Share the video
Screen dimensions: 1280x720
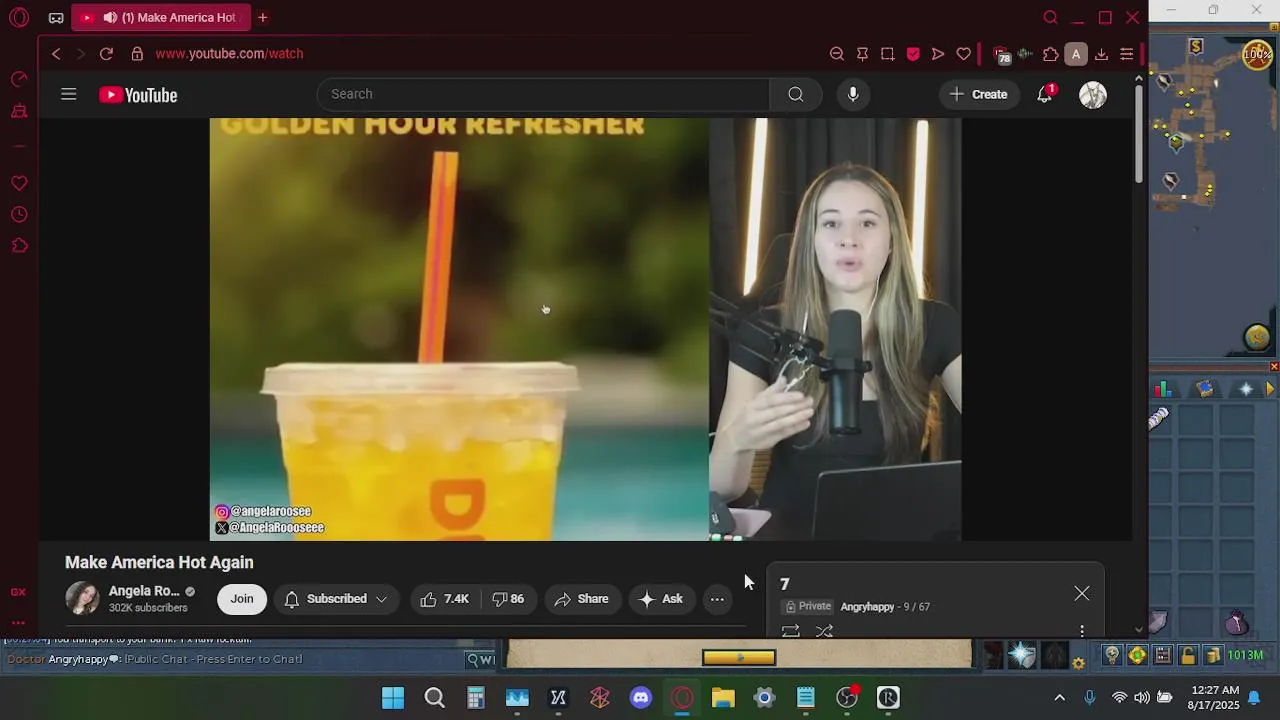point(582,599)
